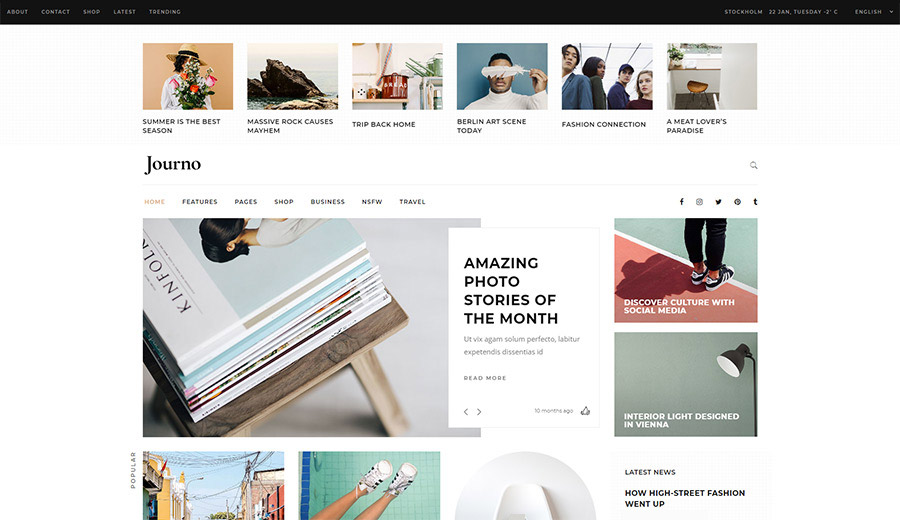
Task: Open Discover Culture With Social Media card
Action: pos(685,270)
